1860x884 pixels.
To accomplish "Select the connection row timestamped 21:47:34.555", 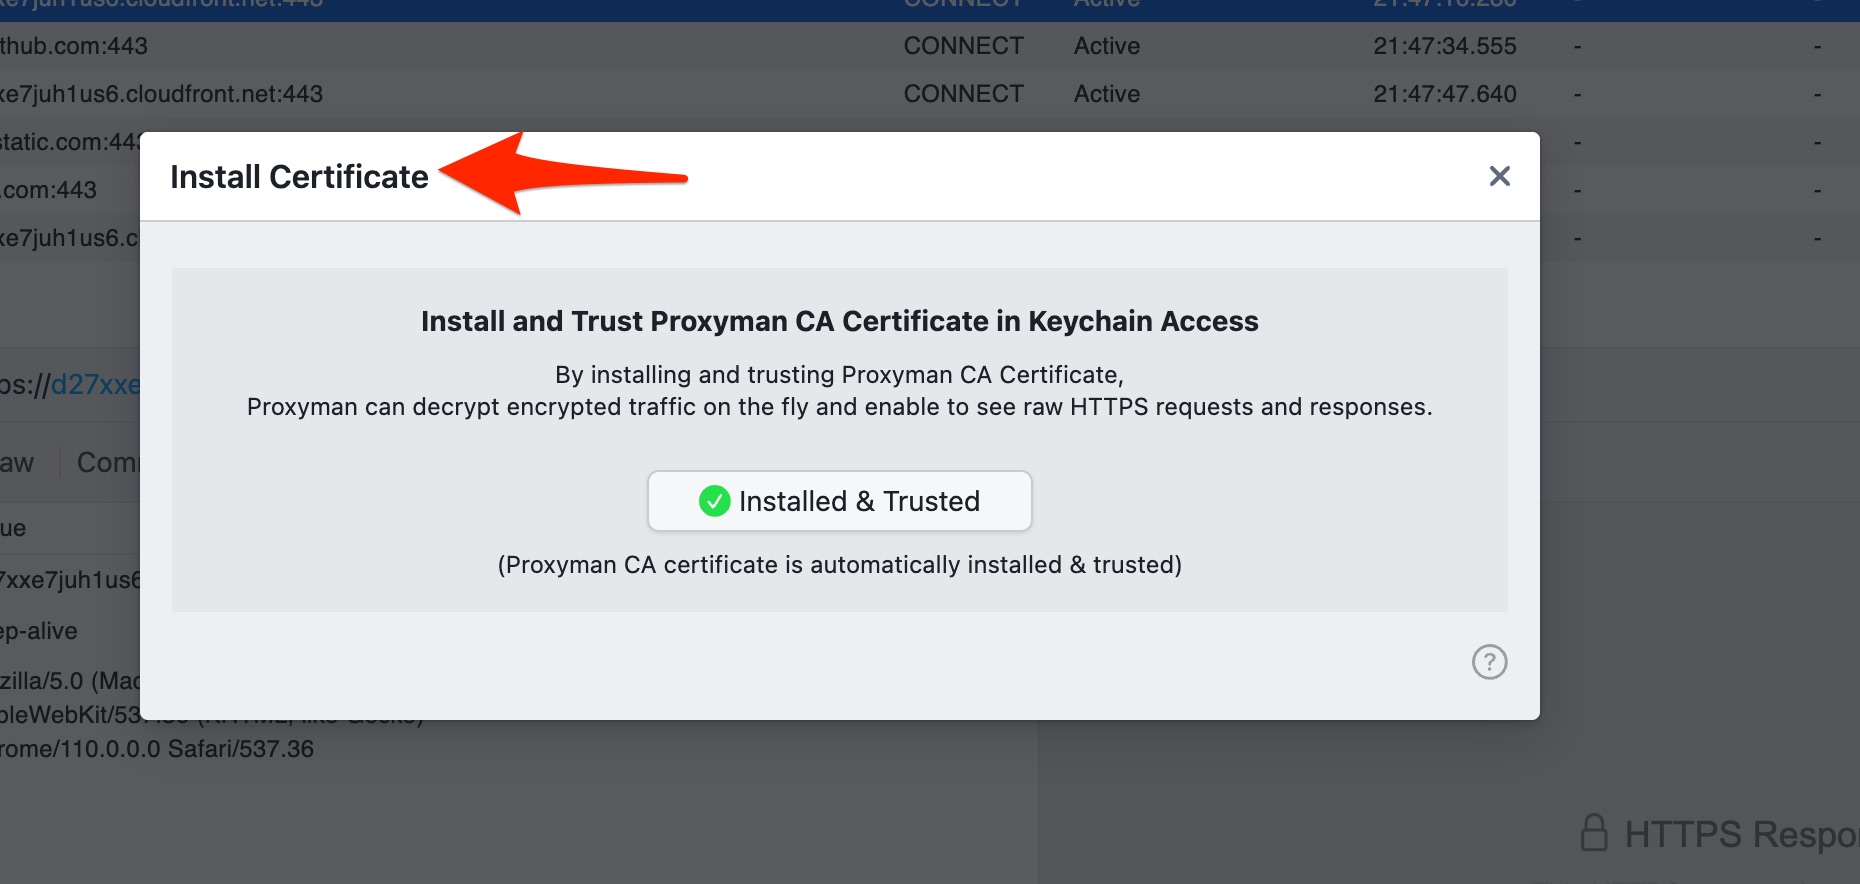I will tap(400, 45).
